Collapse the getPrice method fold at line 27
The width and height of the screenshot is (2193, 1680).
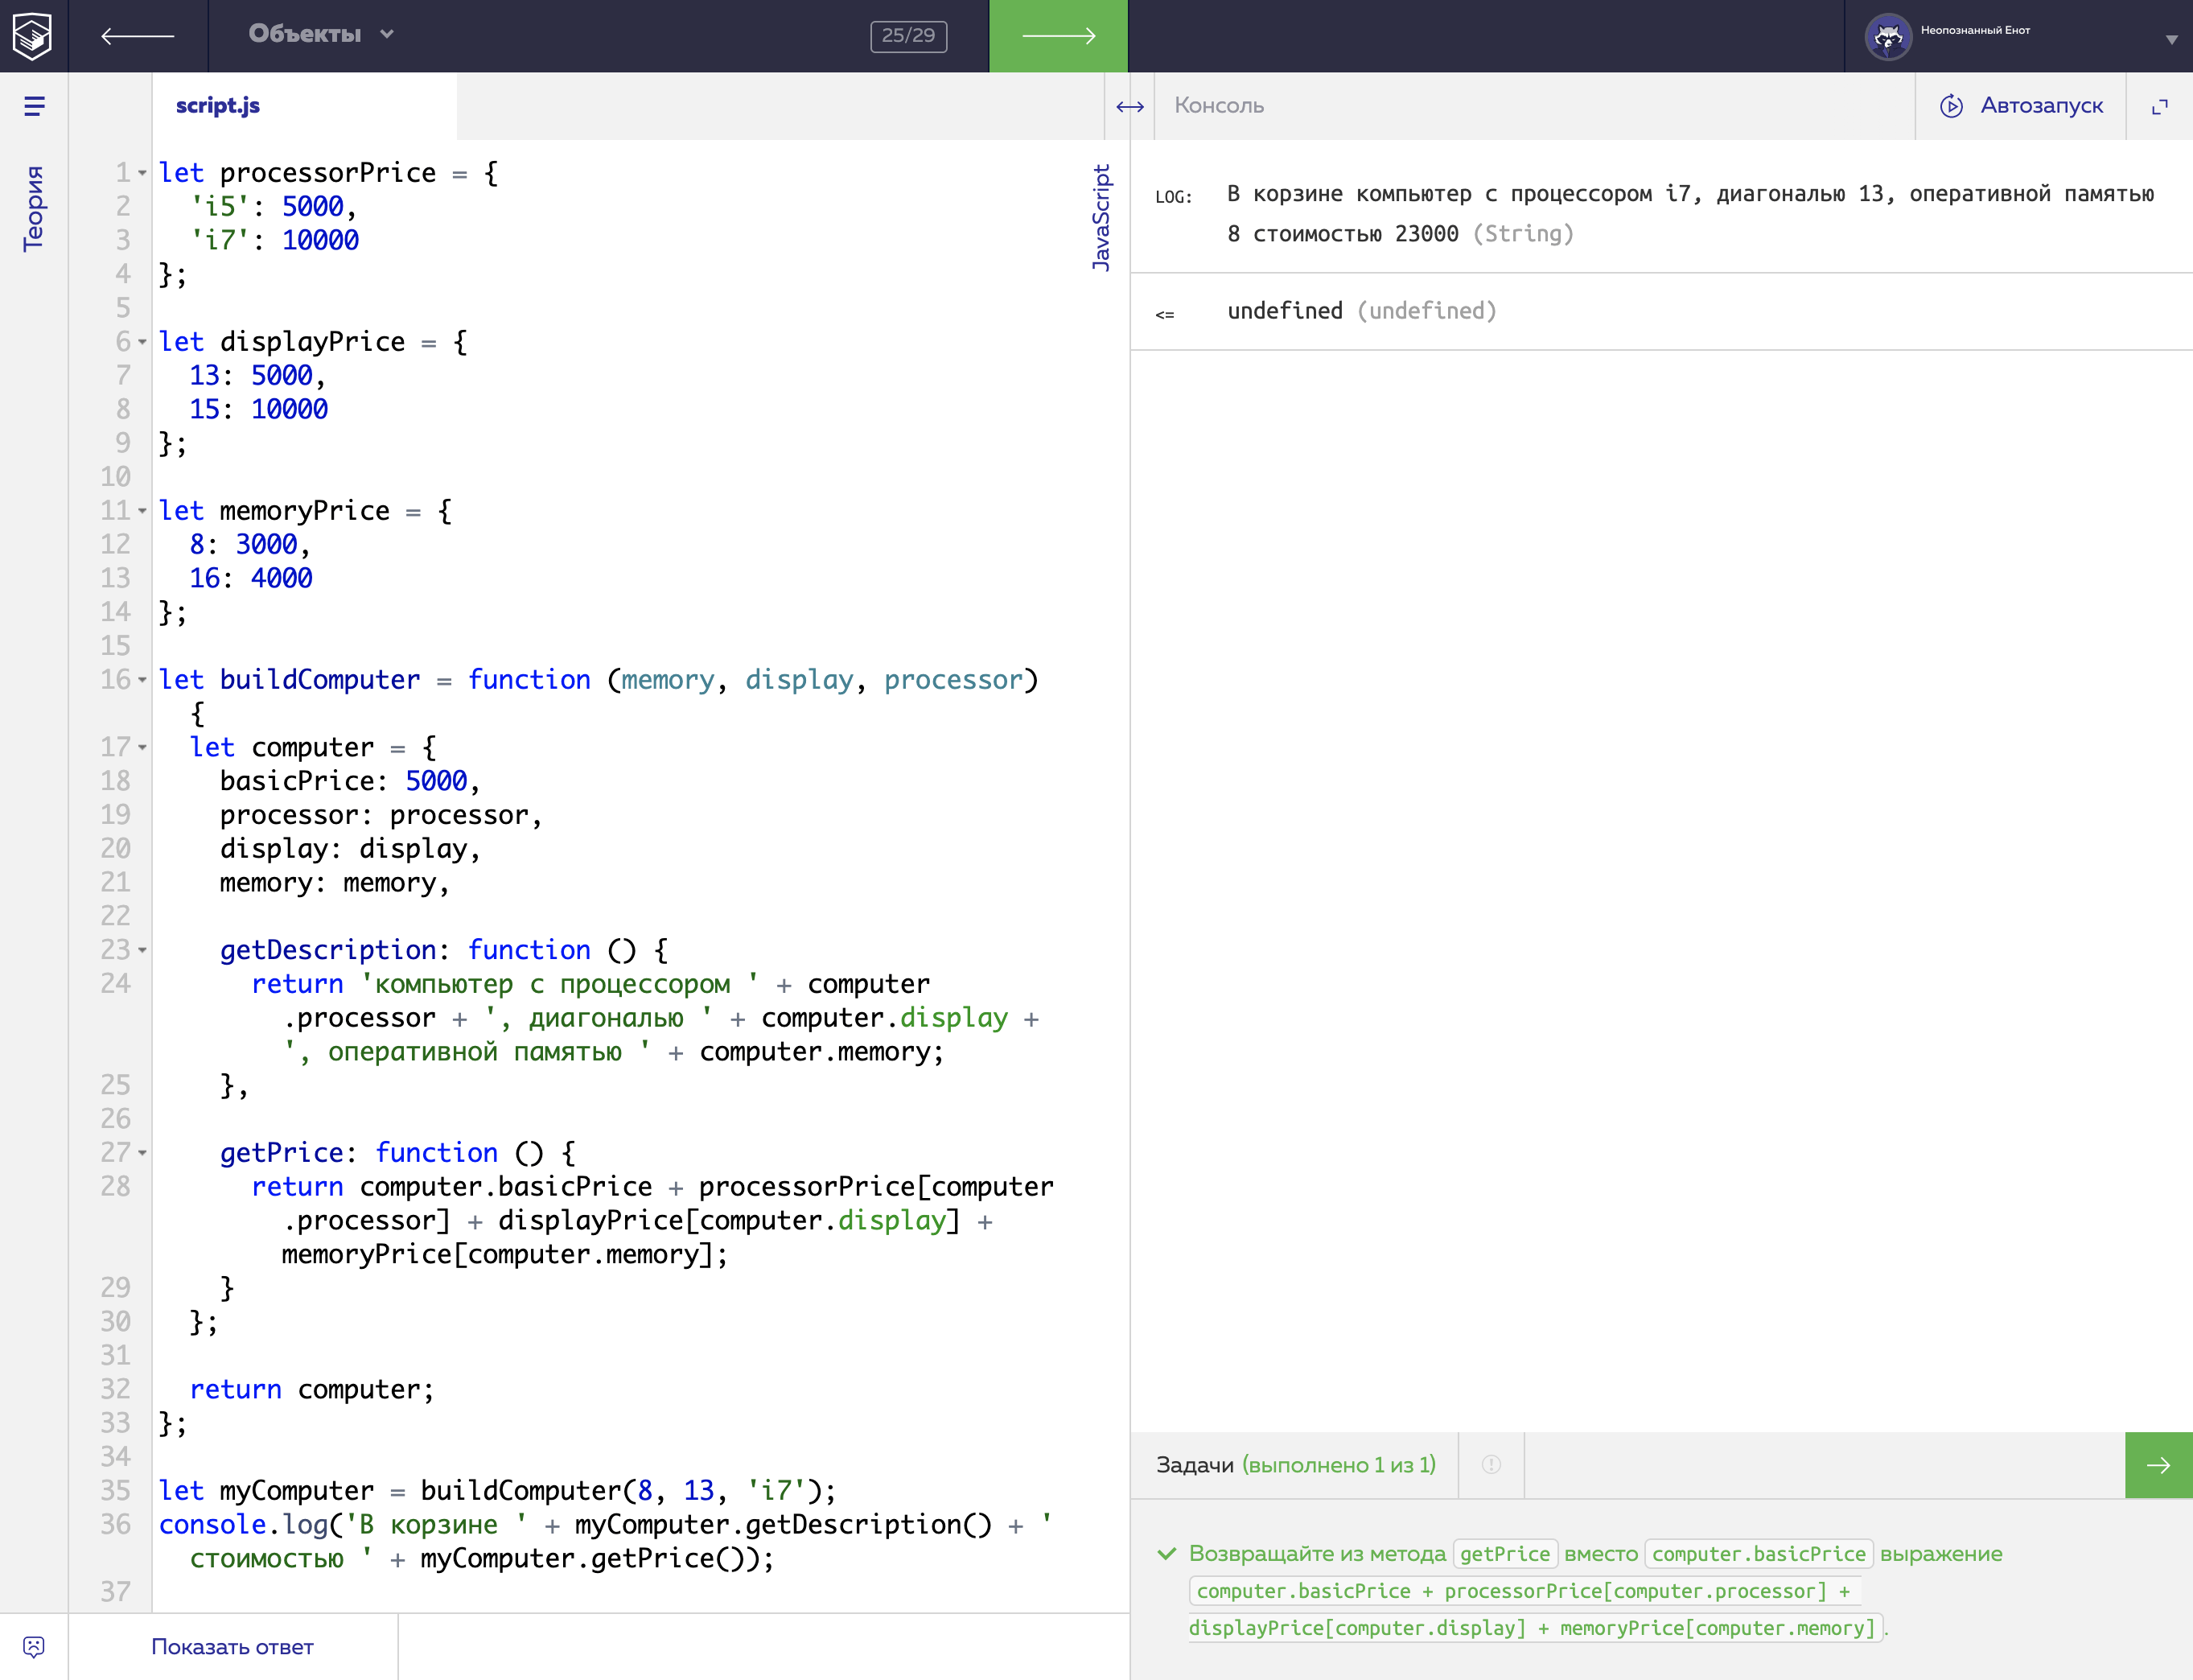(142, 1153)
